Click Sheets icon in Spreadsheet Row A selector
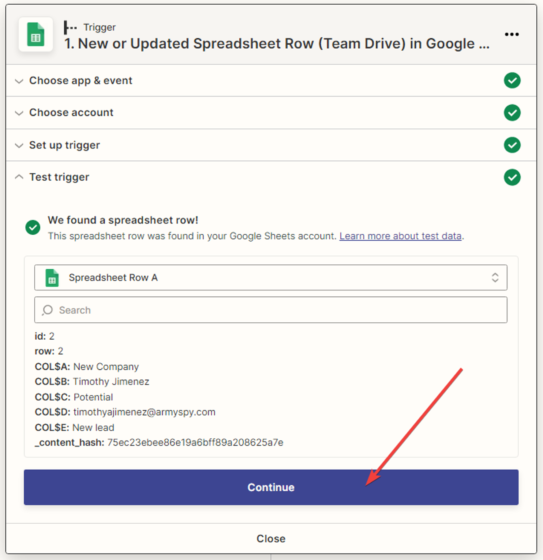Screen dimensions: 543x560 pyautogui.click(x=52, y=278)
